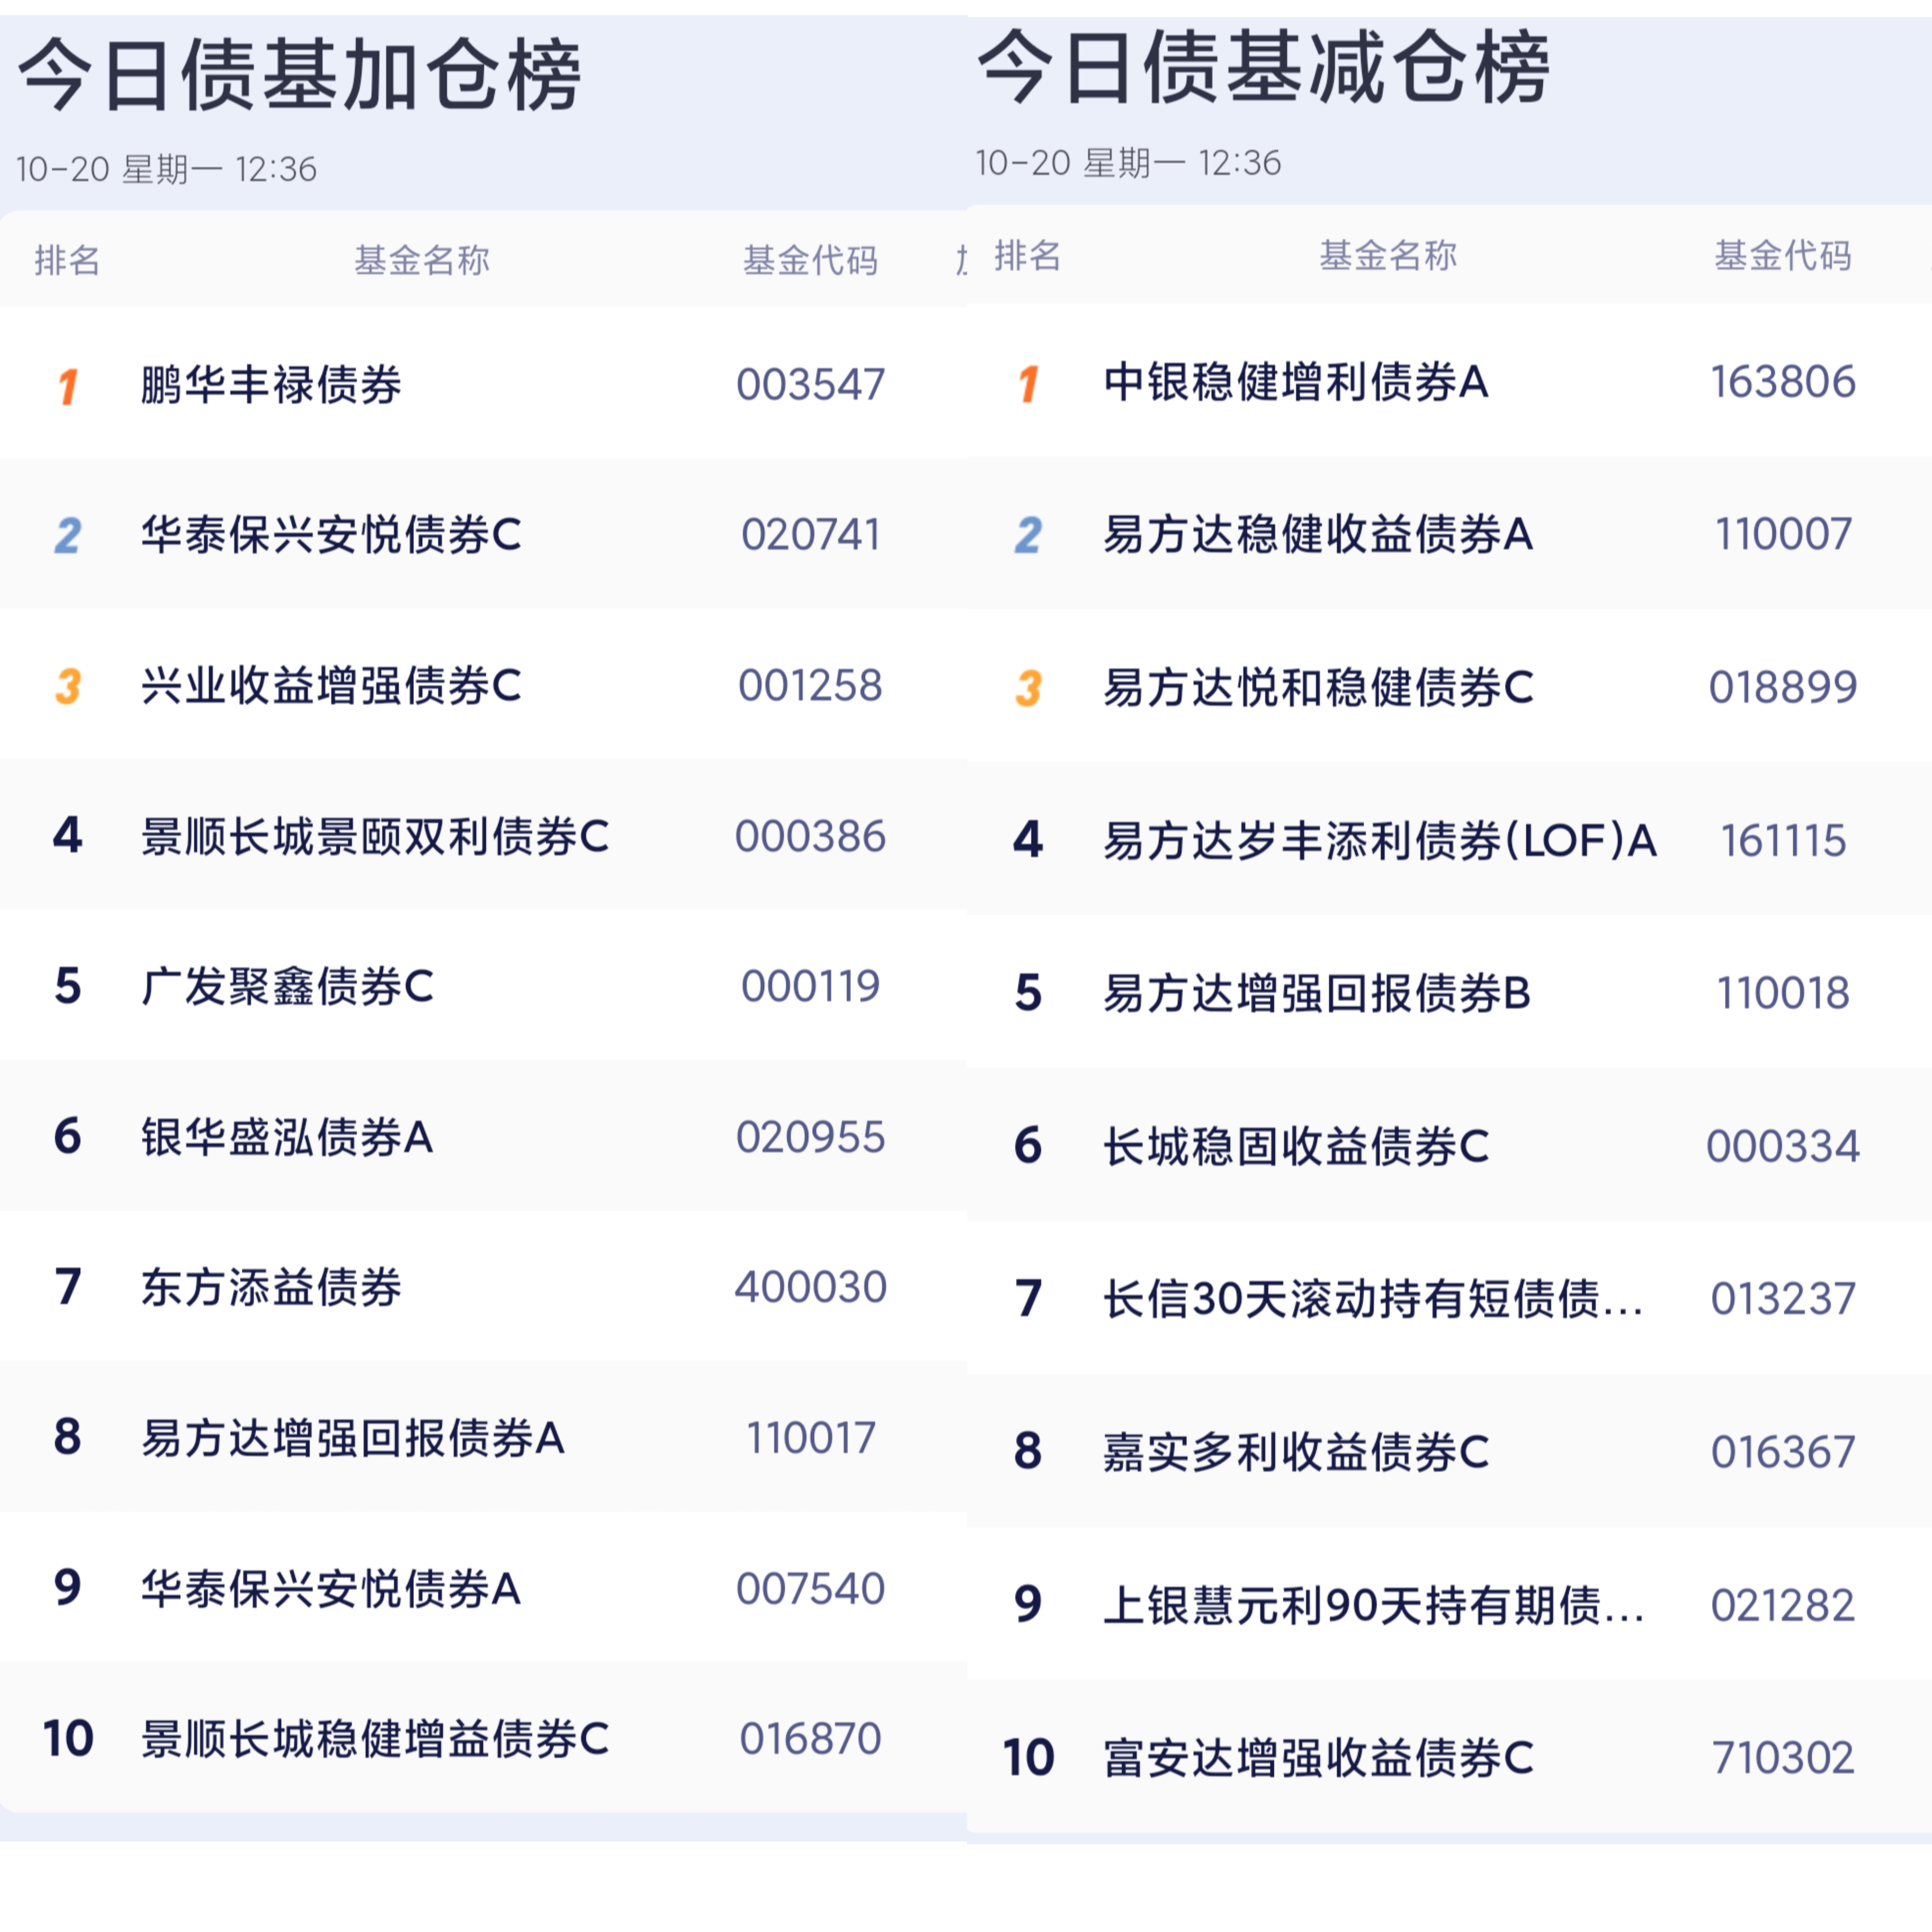The height and width of the screenshot is (1932, 1932).
Task: Open 鹏华丰禄债券 fund entry
Action: [271, 385]
